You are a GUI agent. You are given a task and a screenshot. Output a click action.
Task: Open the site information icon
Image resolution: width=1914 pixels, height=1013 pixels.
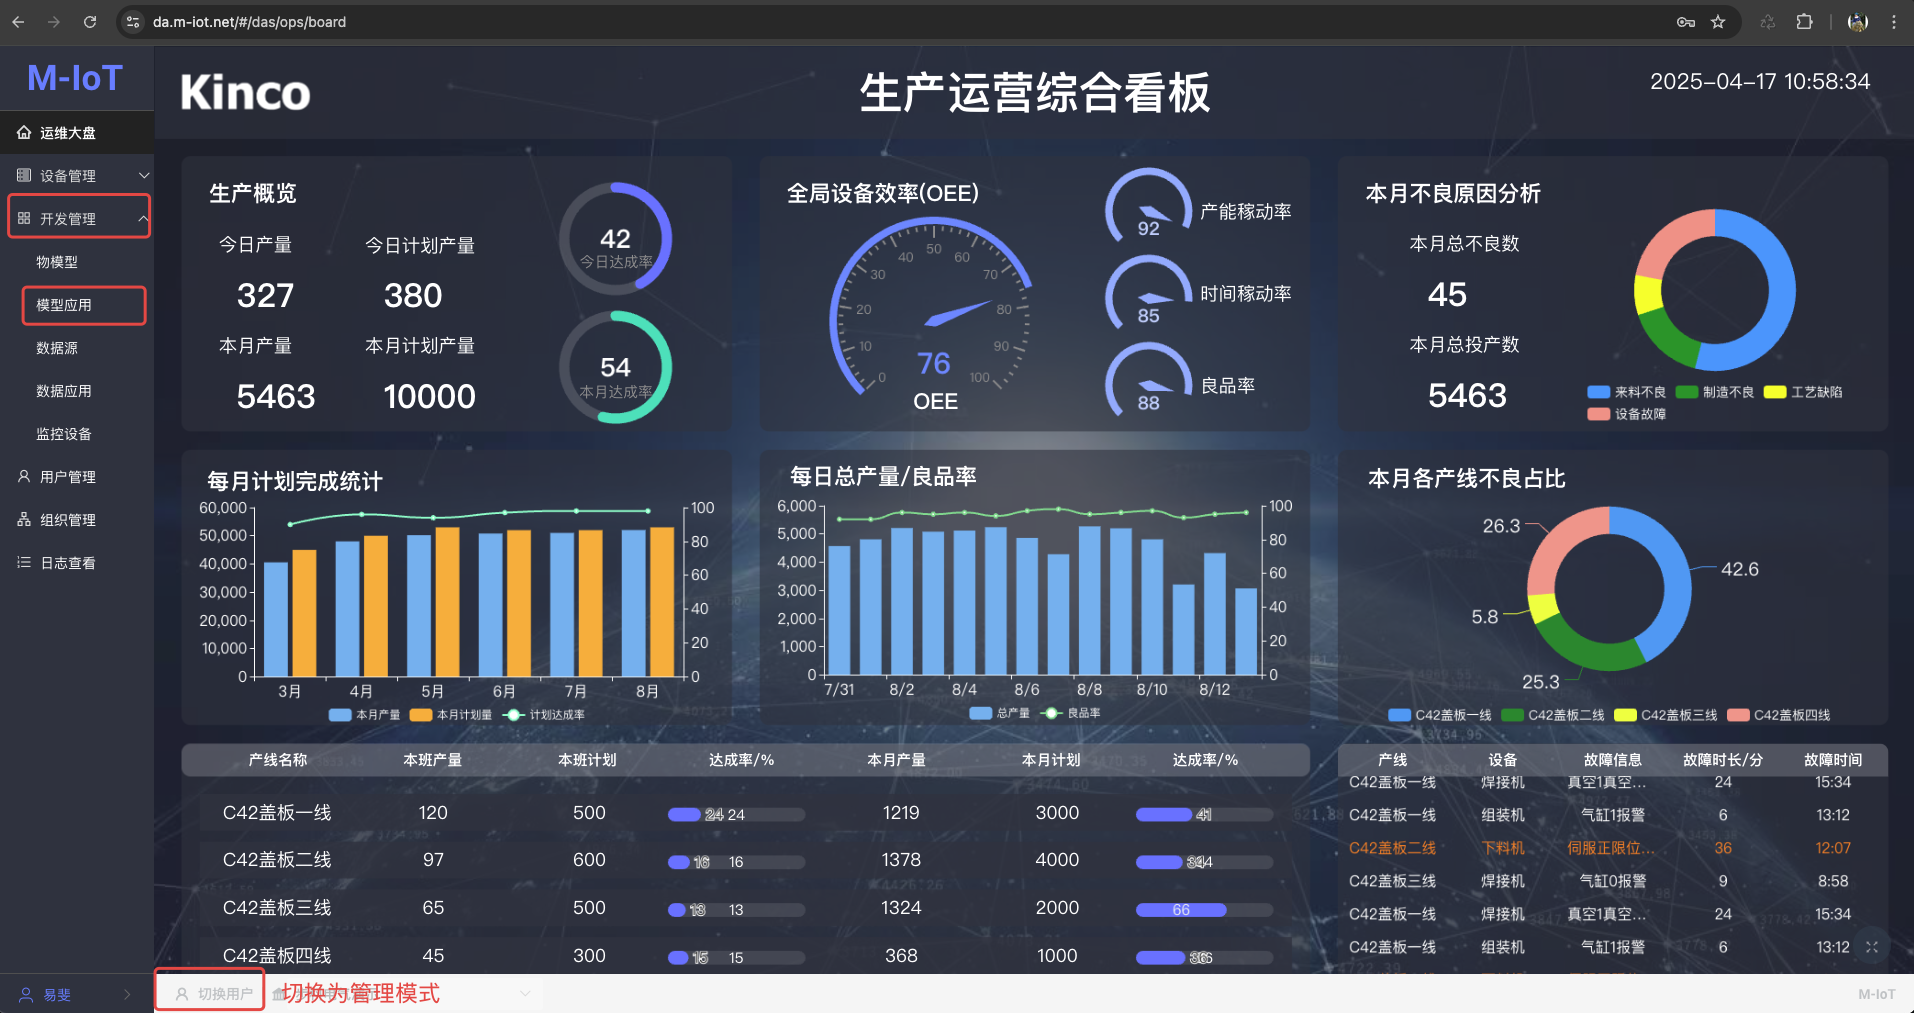(133, 21)
